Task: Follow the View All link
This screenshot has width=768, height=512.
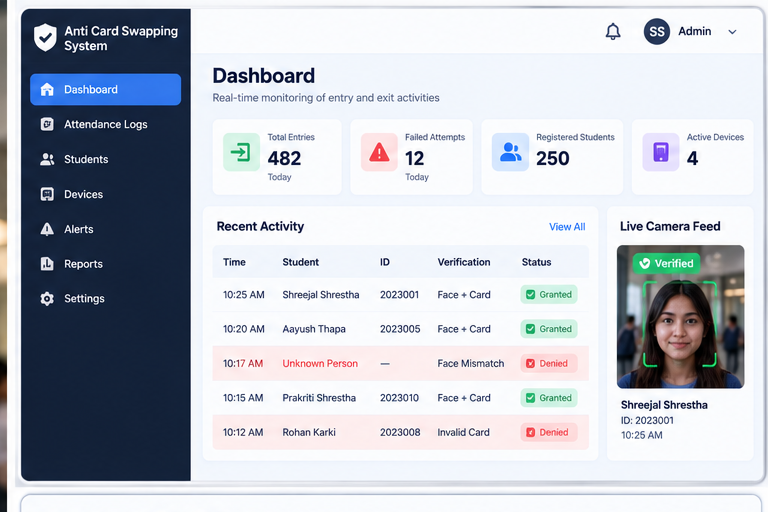Action: pyautogui.click(x=567, y=227)
